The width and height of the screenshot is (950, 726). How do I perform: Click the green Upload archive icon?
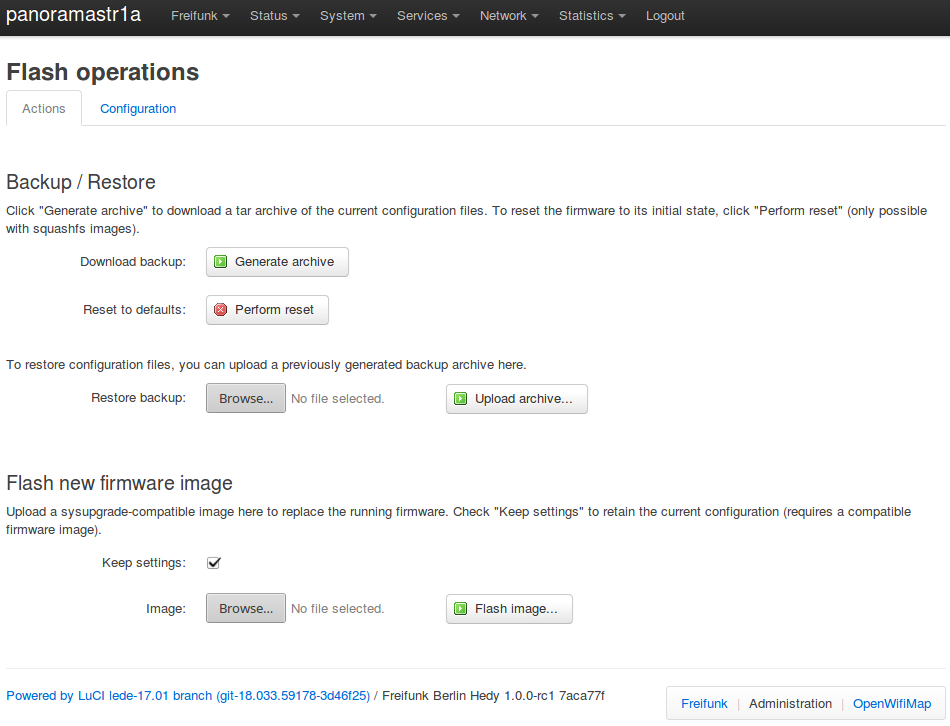[461, 399]
